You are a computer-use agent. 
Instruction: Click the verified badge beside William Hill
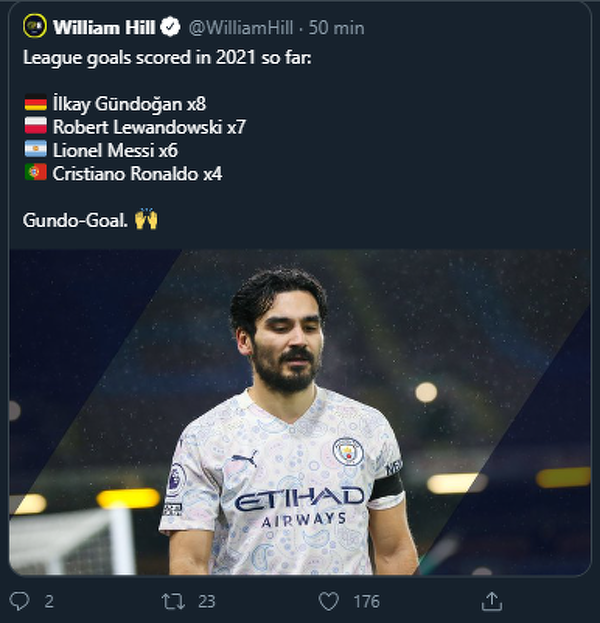click(171, 28)
